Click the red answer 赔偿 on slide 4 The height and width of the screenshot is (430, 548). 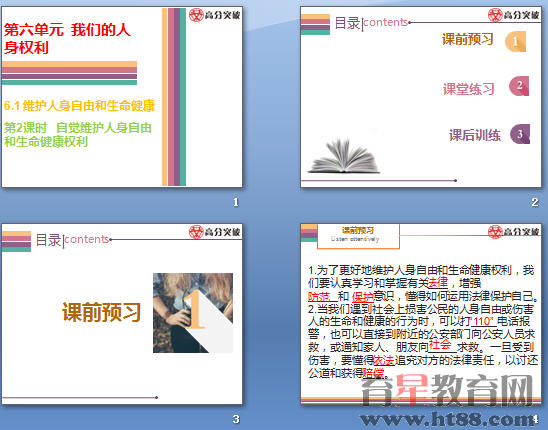coord(373,373)
